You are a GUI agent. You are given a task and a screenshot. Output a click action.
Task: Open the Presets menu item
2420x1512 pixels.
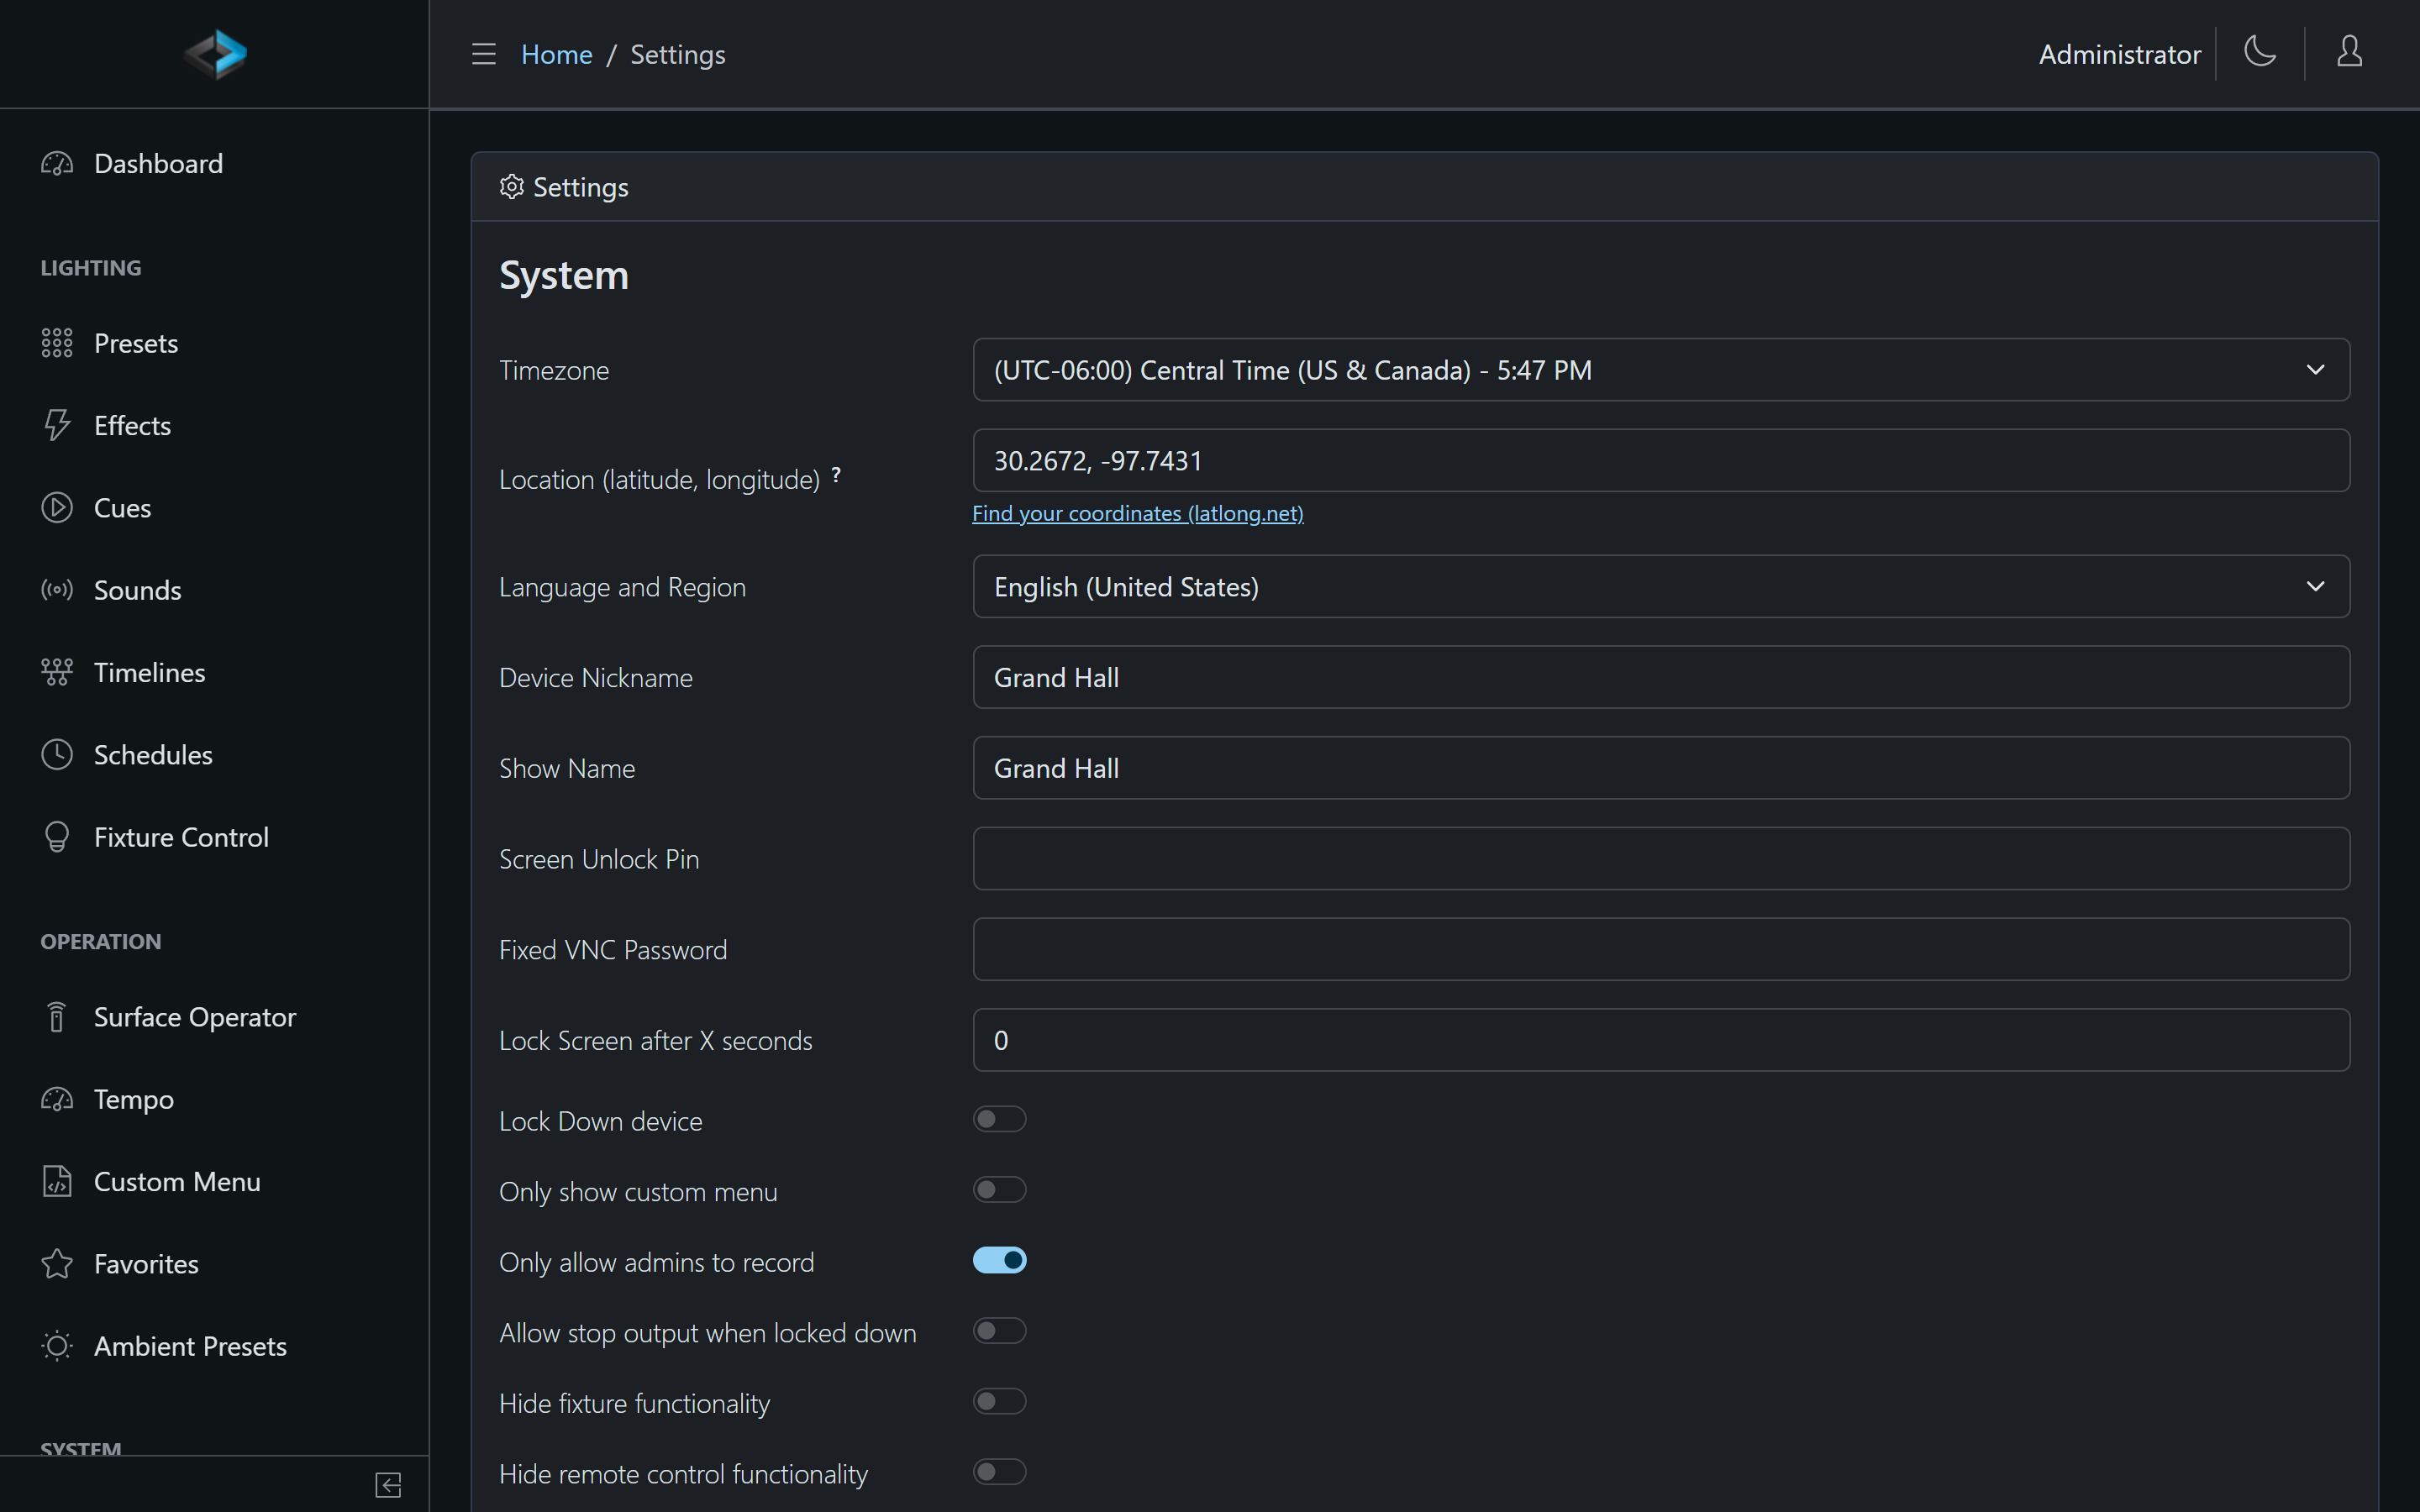coord(136,343)
